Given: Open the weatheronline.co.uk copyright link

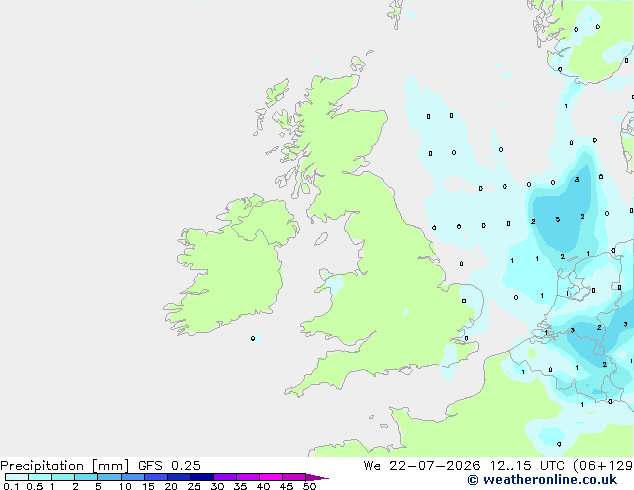Looking at the screenshot, I should [x=542, y=480].
